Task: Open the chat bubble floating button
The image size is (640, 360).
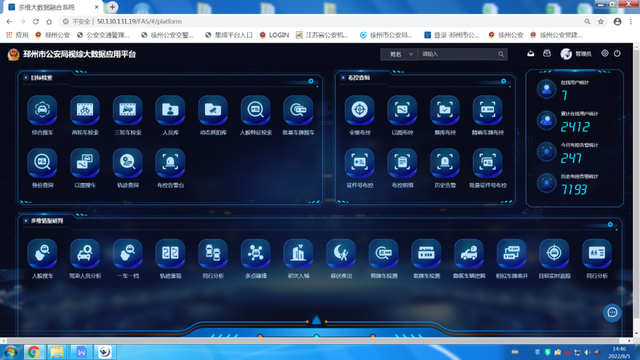Action: click(x=612, y=313)
